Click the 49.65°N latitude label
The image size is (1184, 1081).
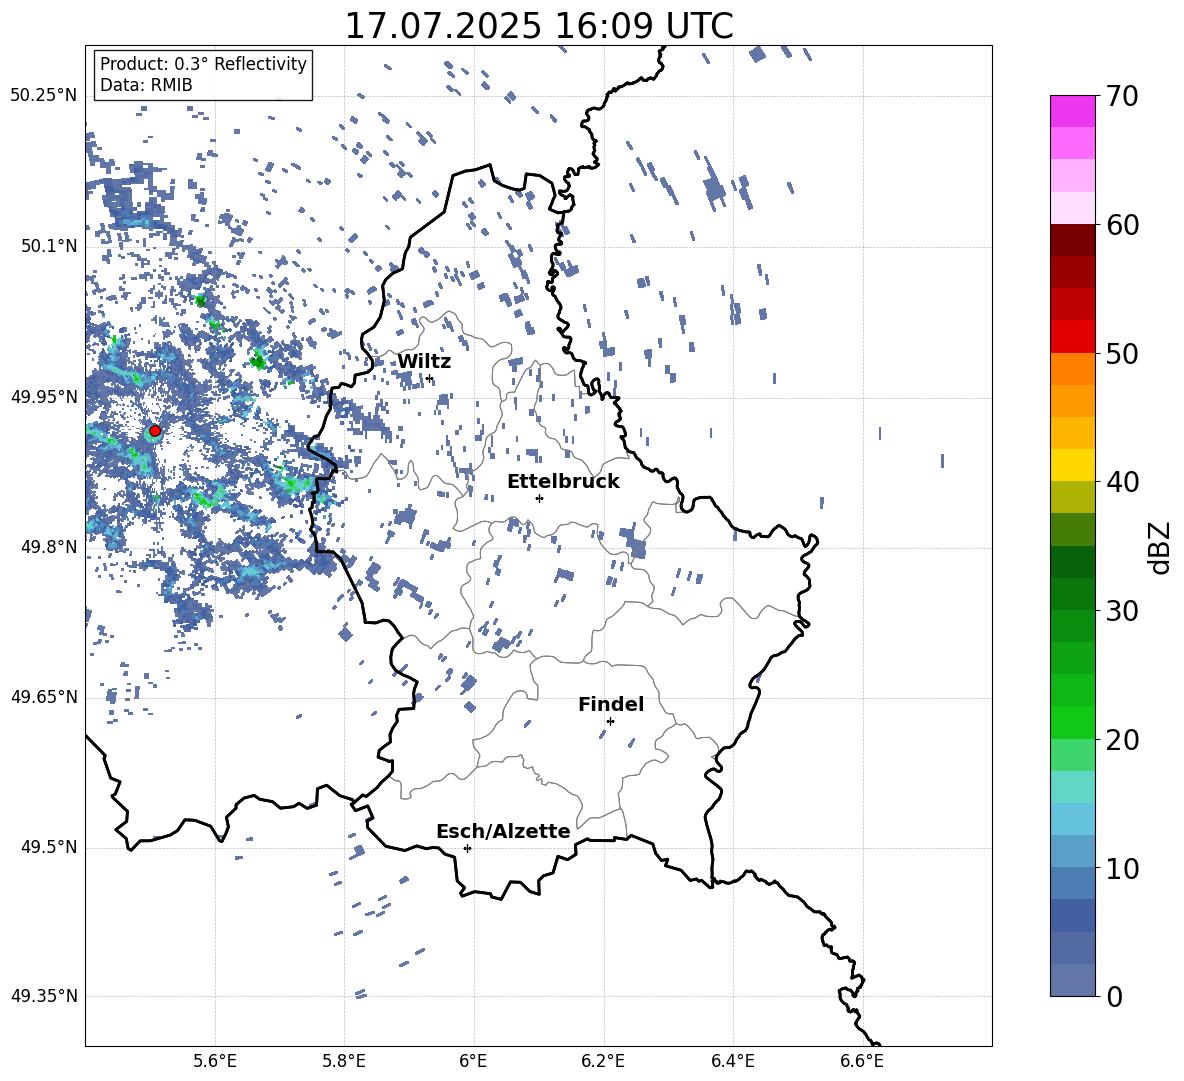(x=44, y=697)
